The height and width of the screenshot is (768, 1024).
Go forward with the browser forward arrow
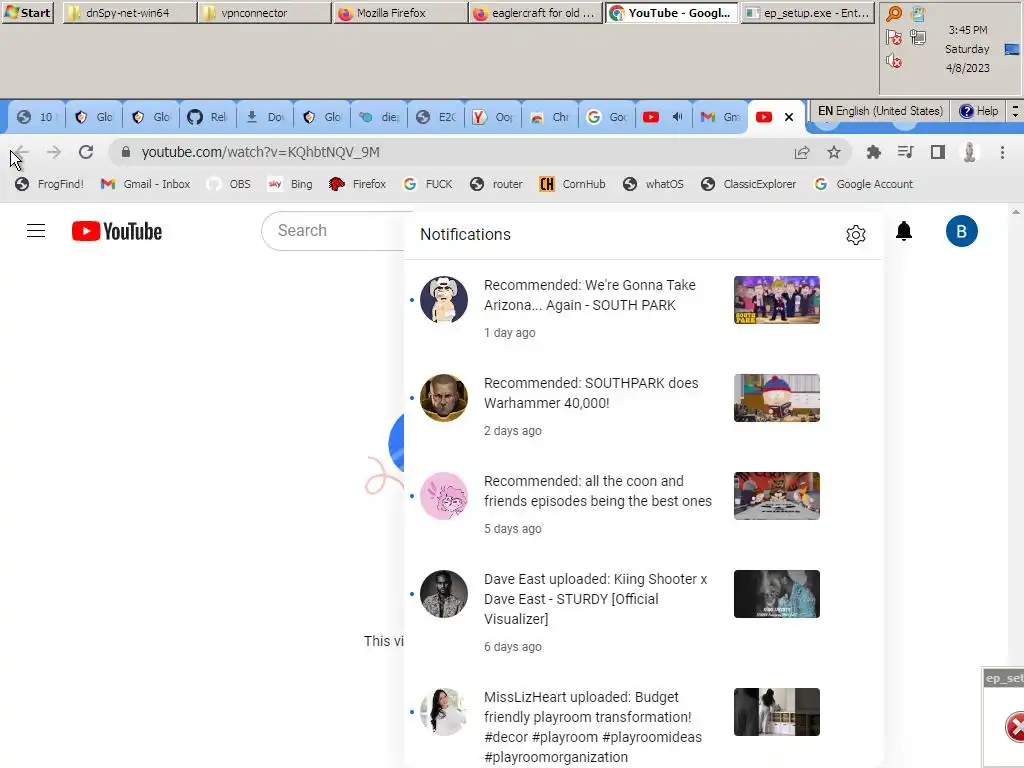point(54,152)
